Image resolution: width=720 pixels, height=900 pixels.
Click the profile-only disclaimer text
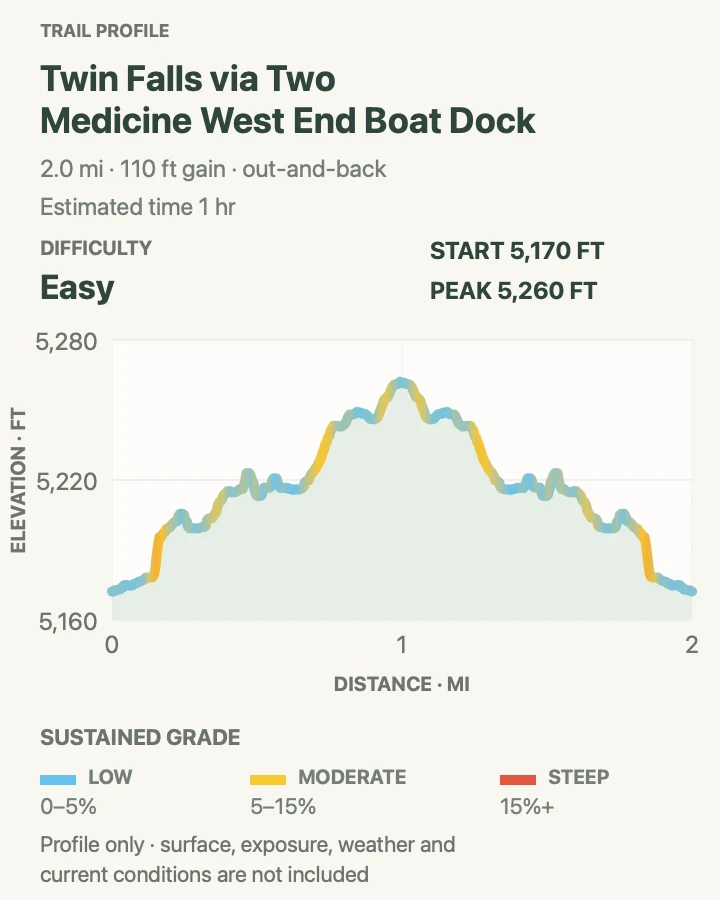point(247,859)
